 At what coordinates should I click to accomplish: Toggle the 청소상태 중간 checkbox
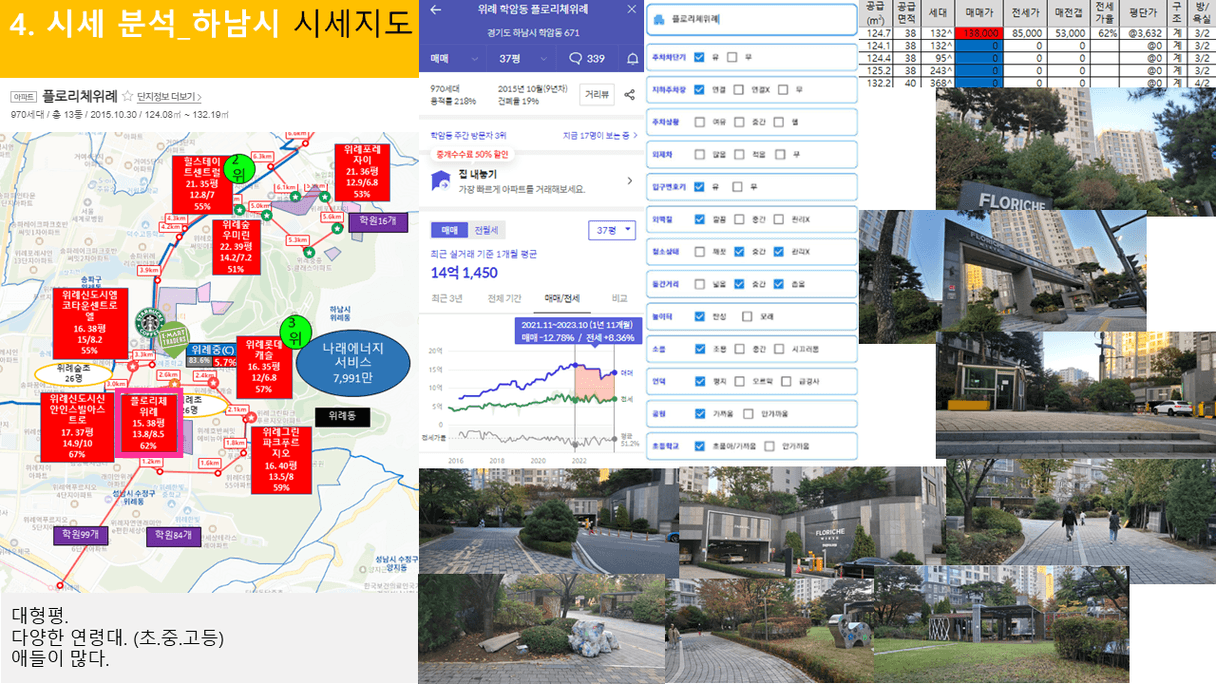click(x=739, y=251)
